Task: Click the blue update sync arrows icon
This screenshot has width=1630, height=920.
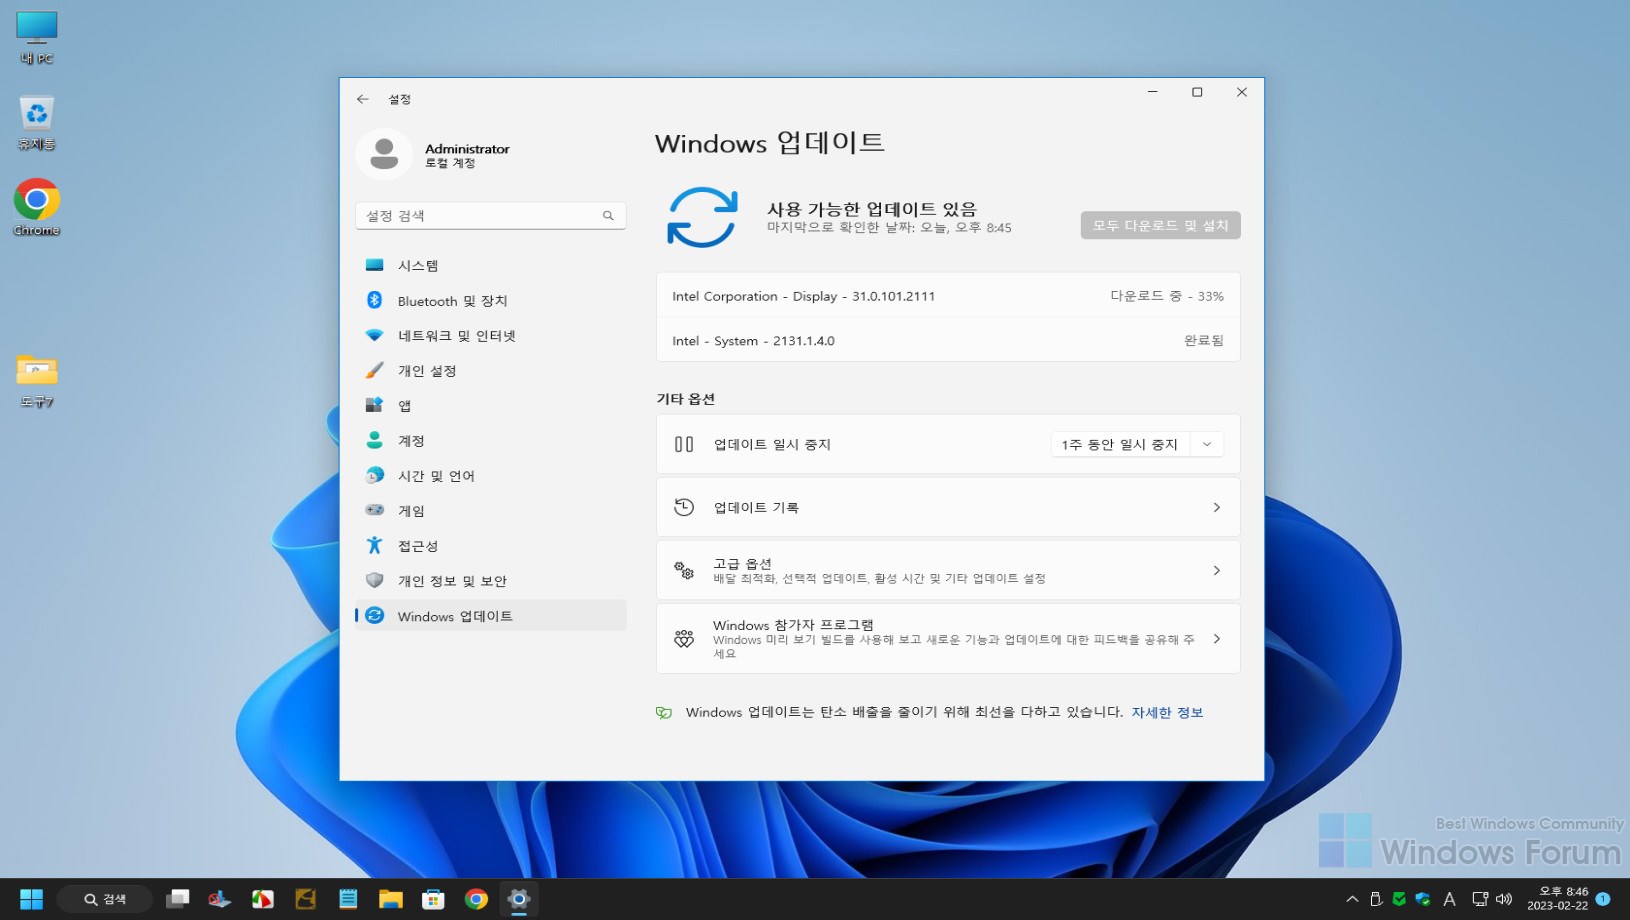Action: 702,217
